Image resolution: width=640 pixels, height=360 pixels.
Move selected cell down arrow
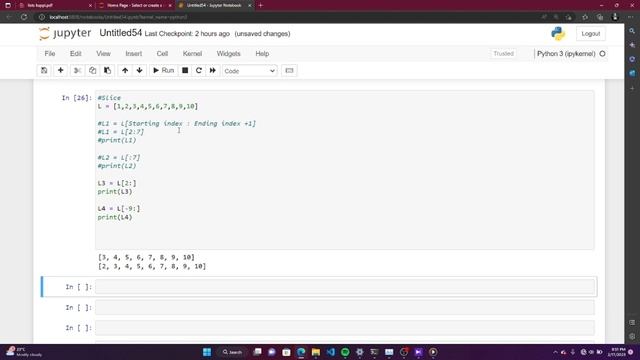[140, 71]
